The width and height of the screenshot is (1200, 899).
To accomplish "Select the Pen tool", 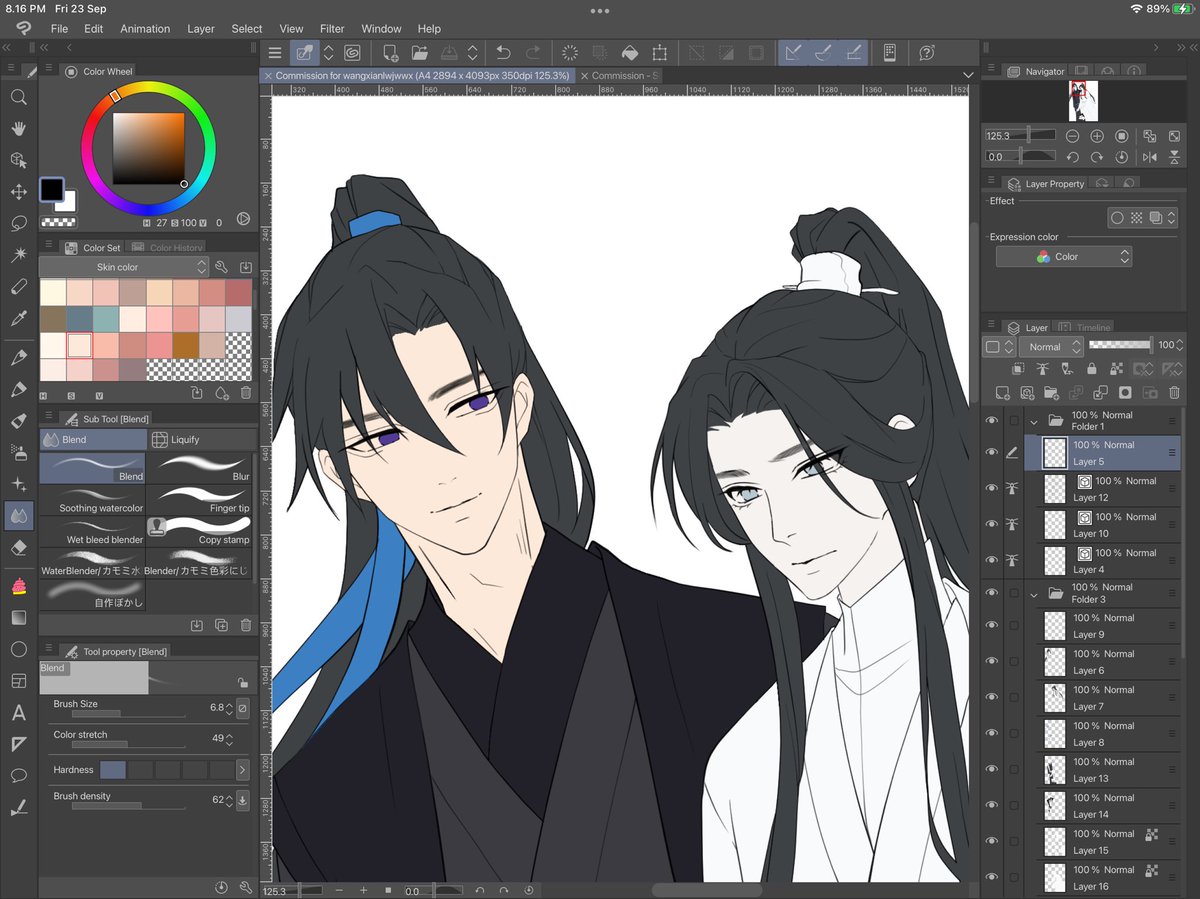I will pyautogui.click(x=18, y=357).
